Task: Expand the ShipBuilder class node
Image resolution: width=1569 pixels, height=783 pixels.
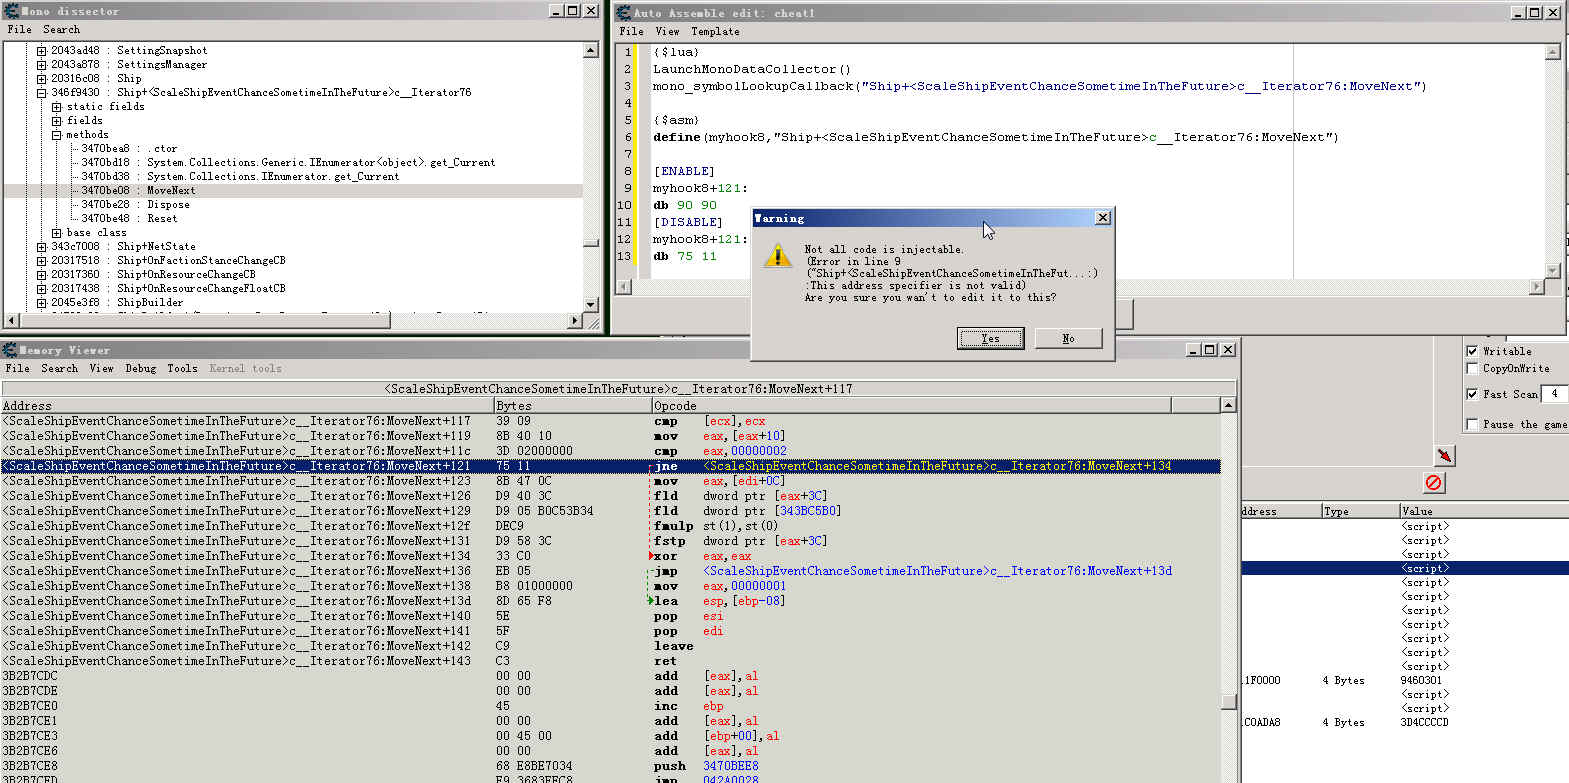Action: click(41, 303)
